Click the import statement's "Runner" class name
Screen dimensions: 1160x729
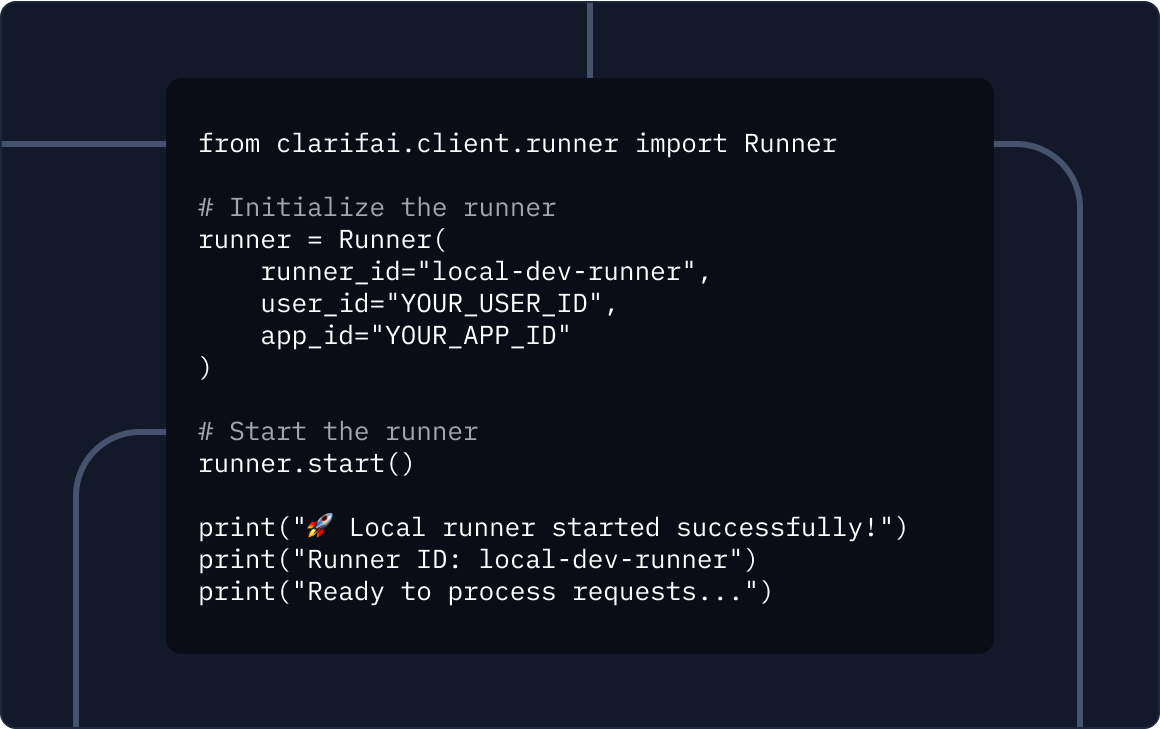790,144
